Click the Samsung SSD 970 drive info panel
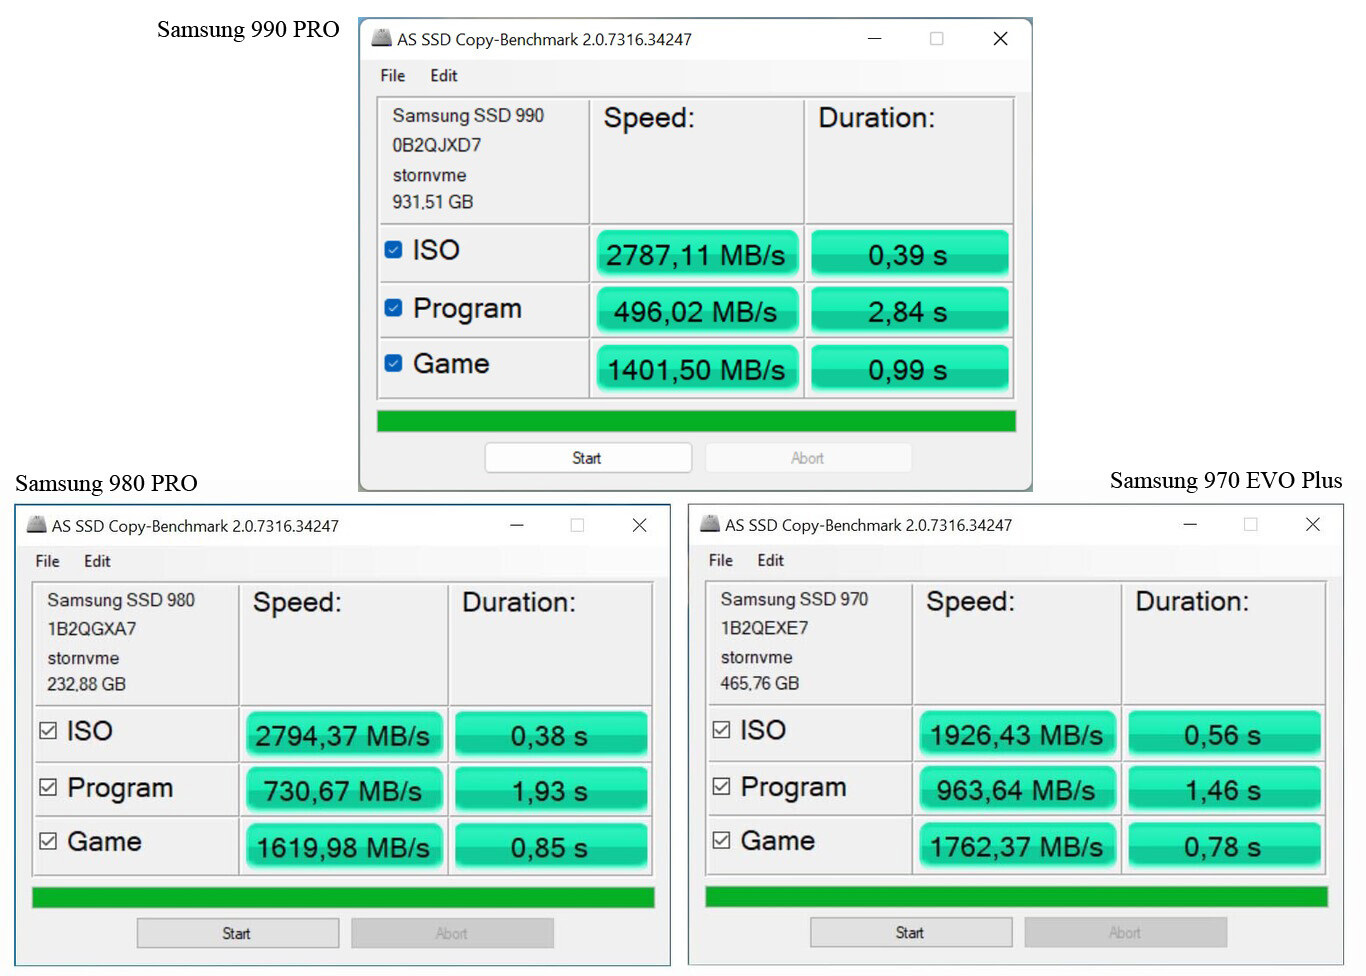This screenshot has width=1366, height=976. point(808,644)
